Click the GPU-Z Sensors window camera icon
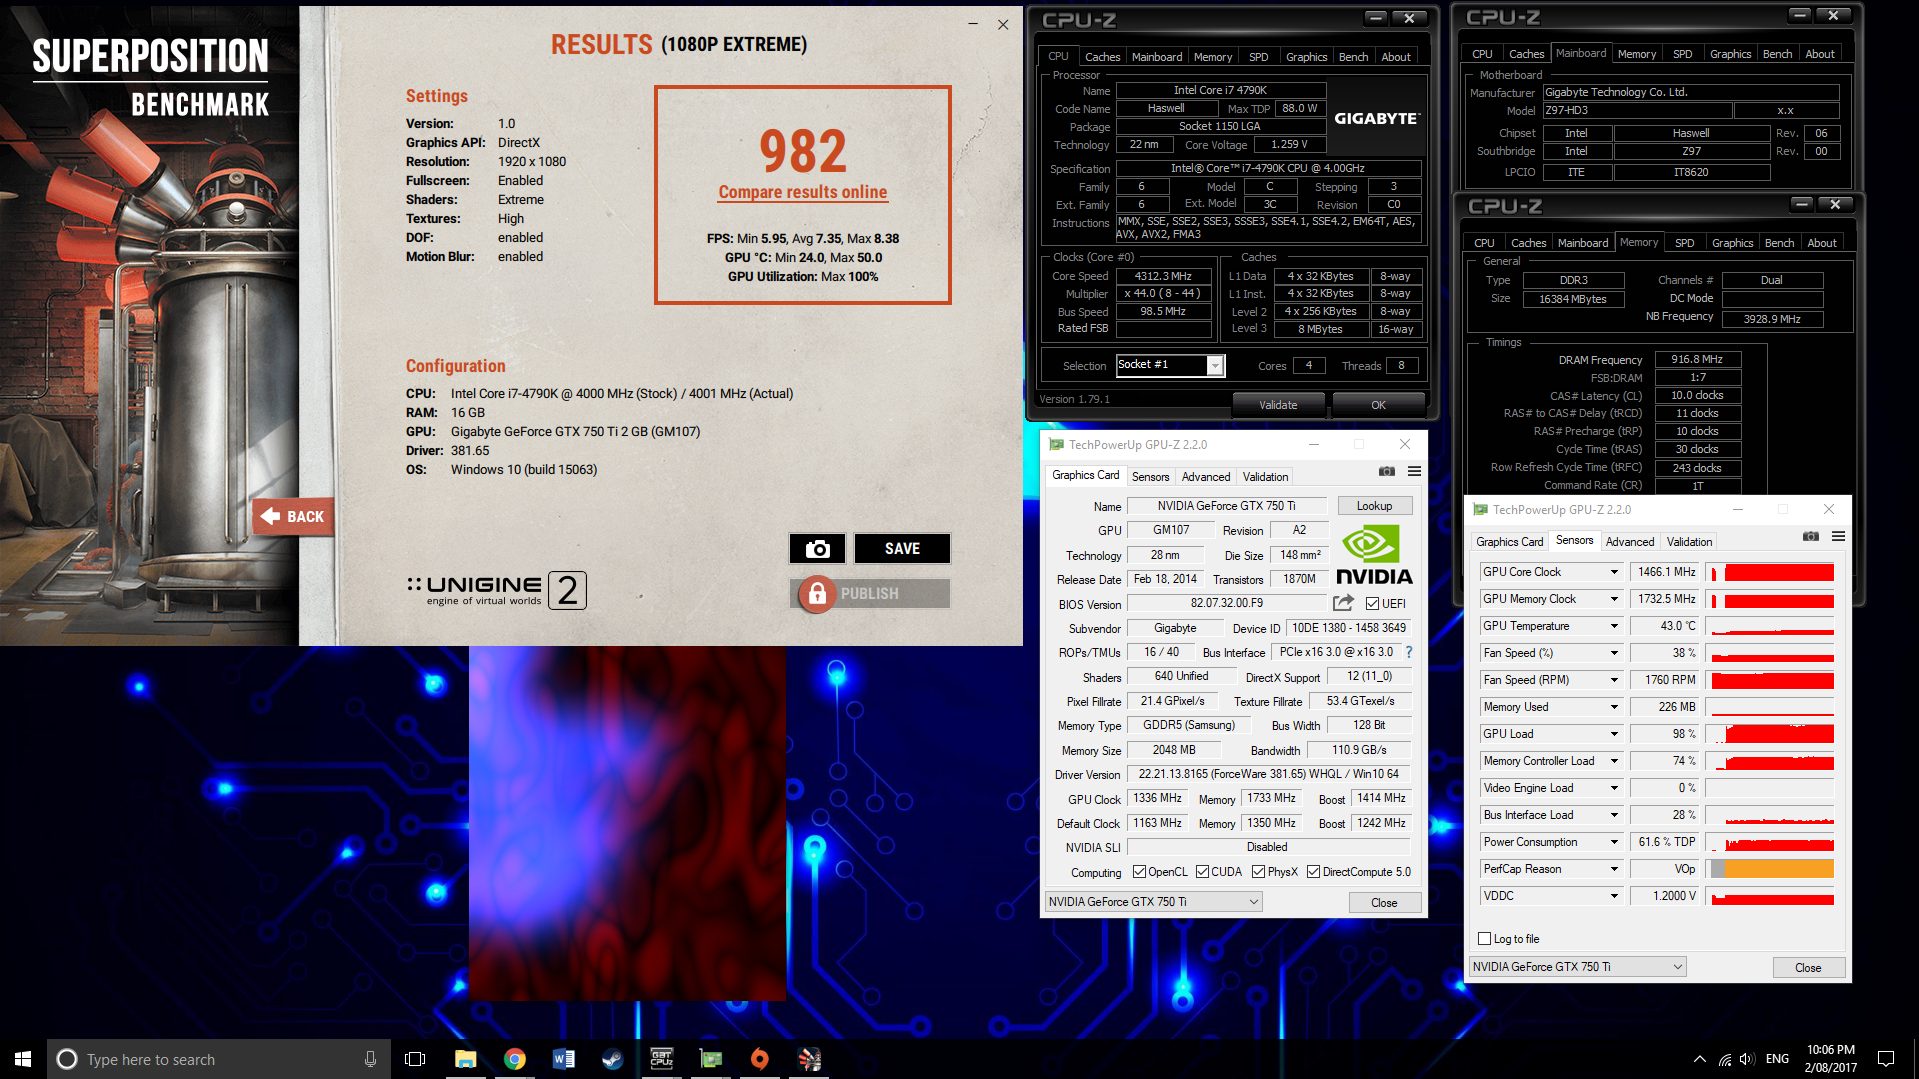The image size is (1919, 1079). point(1810,537)
